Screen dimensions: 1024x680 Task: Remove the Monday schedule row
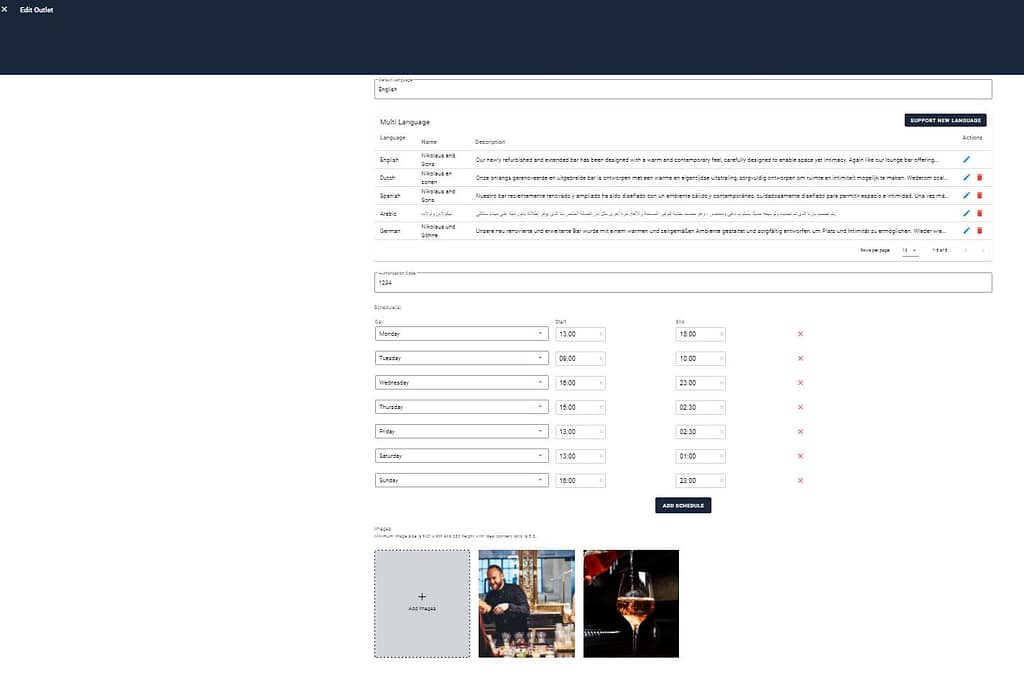pos(800,334)
